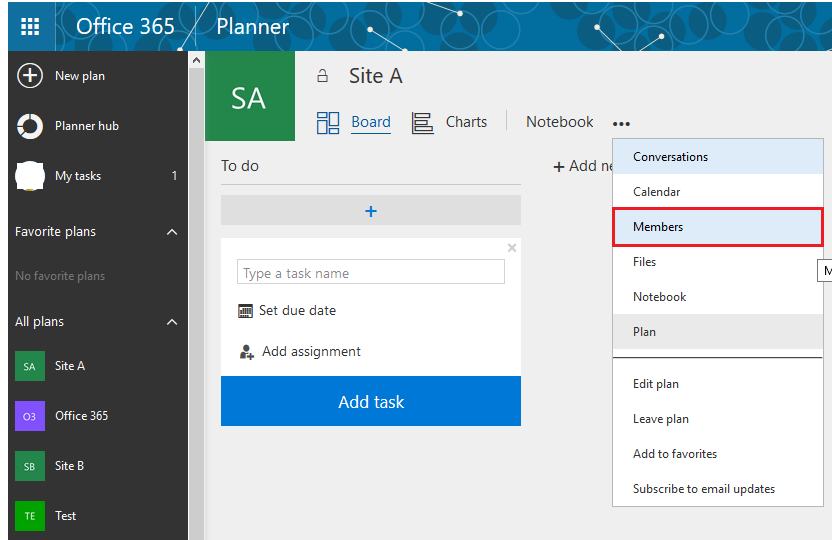Image resolution: width=832 pixels, height=540 pixels.
Task: Click the Type a task name field
Action: (x=371, y=272)
